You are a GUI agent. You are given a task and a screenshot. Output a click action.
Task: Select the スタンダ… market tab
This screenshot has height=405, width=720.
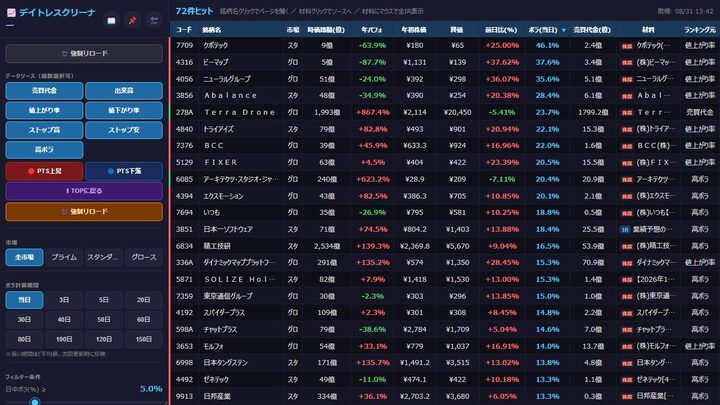(x=104, y=258)
